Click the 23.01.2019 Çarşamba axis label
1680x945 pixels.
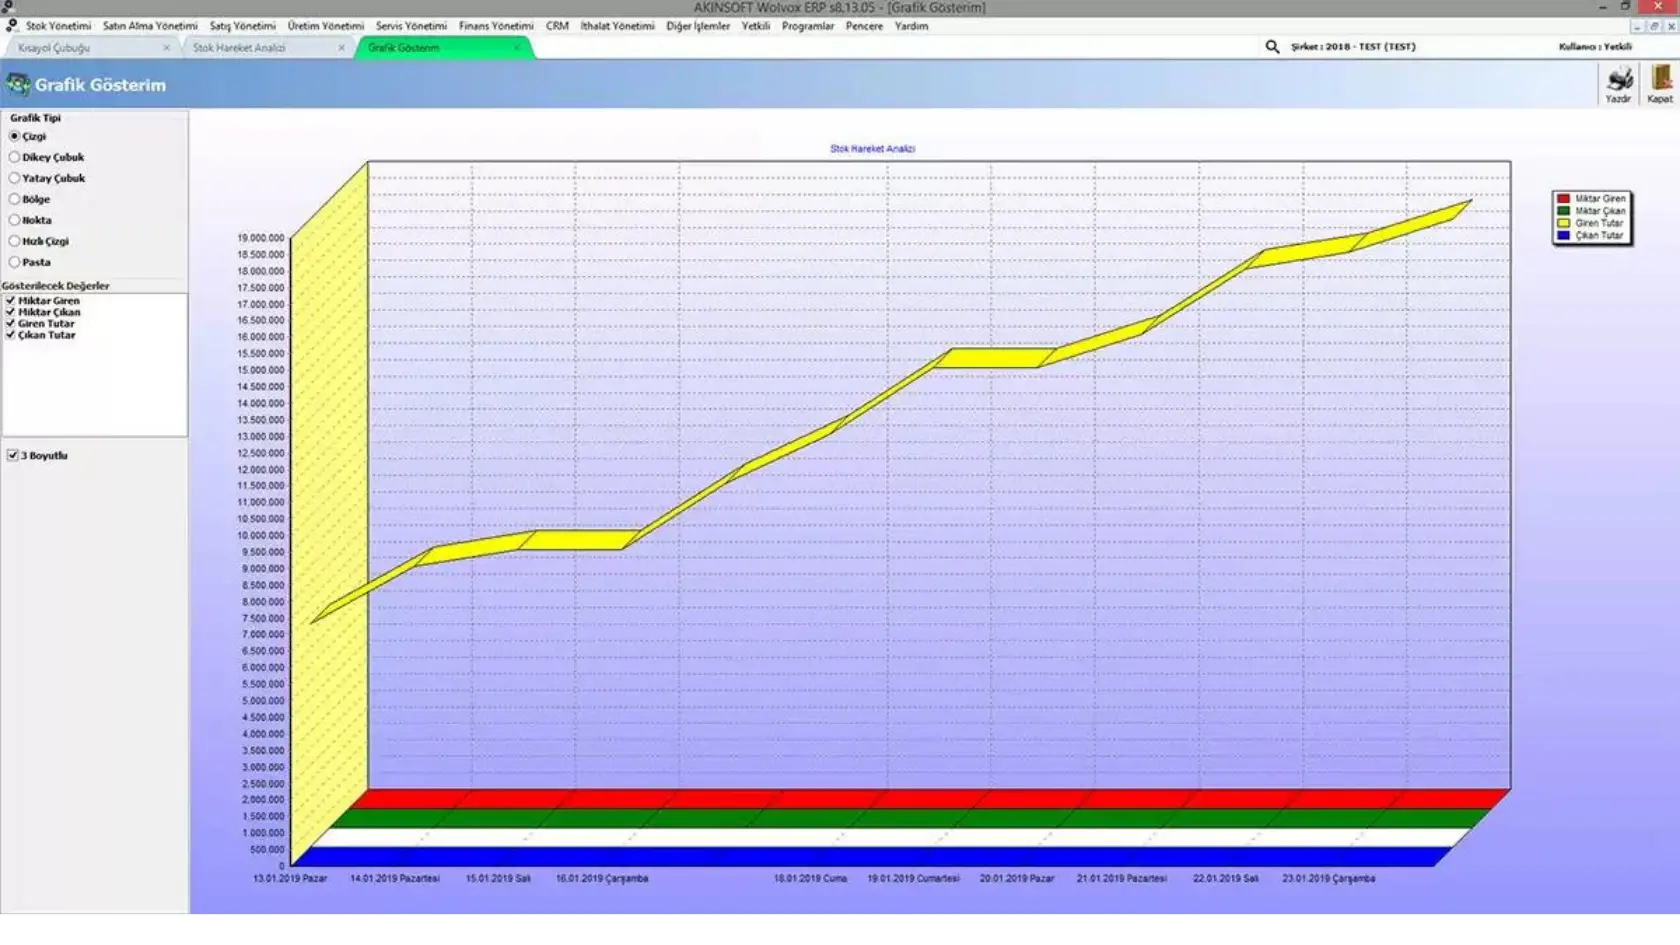[x=1328, y=878]
